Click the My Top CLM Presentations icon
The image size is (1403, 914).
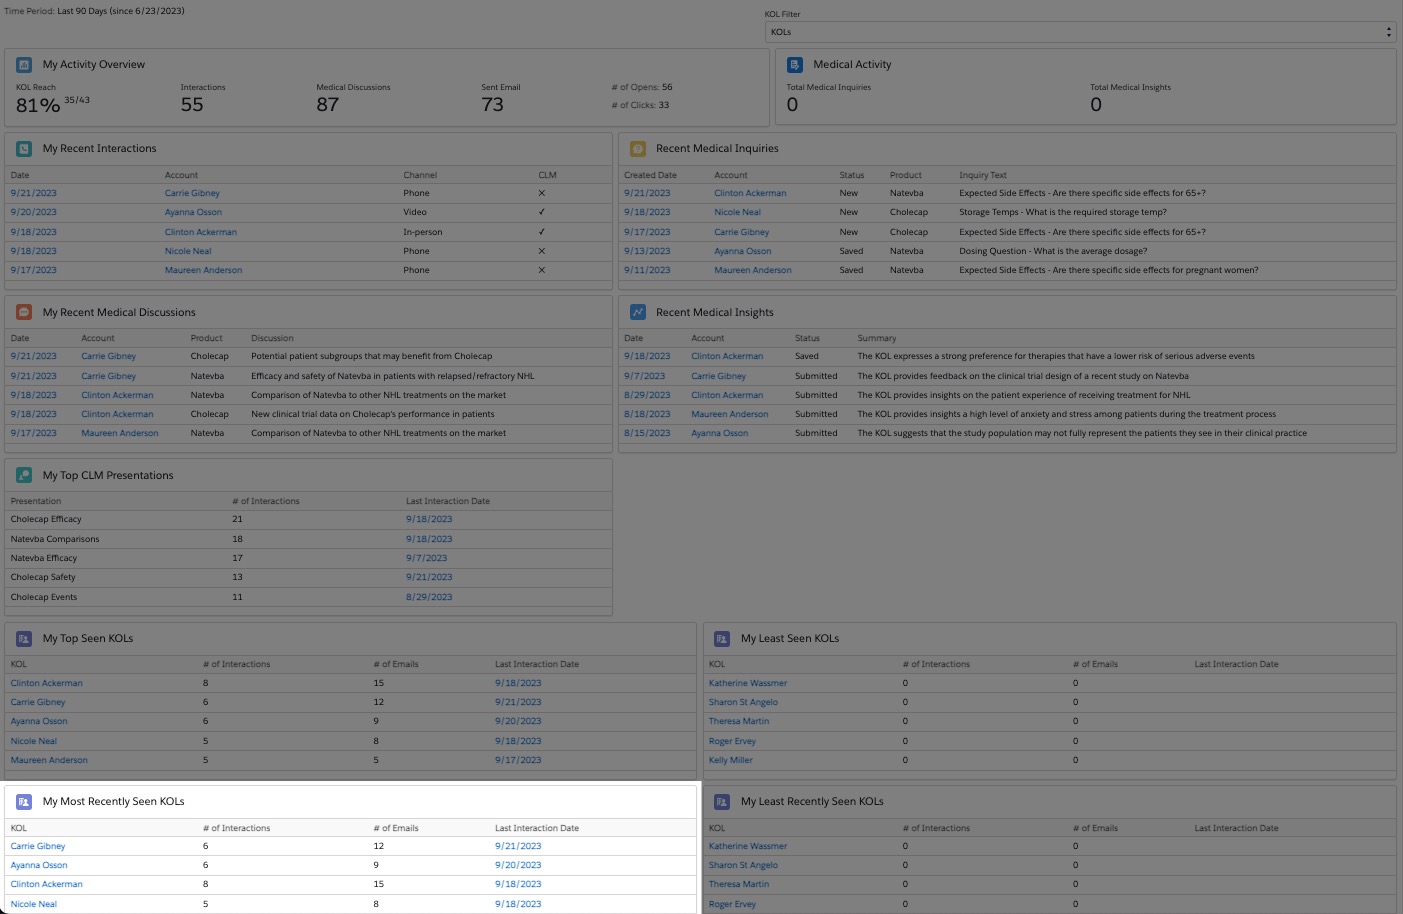point(24,475)
